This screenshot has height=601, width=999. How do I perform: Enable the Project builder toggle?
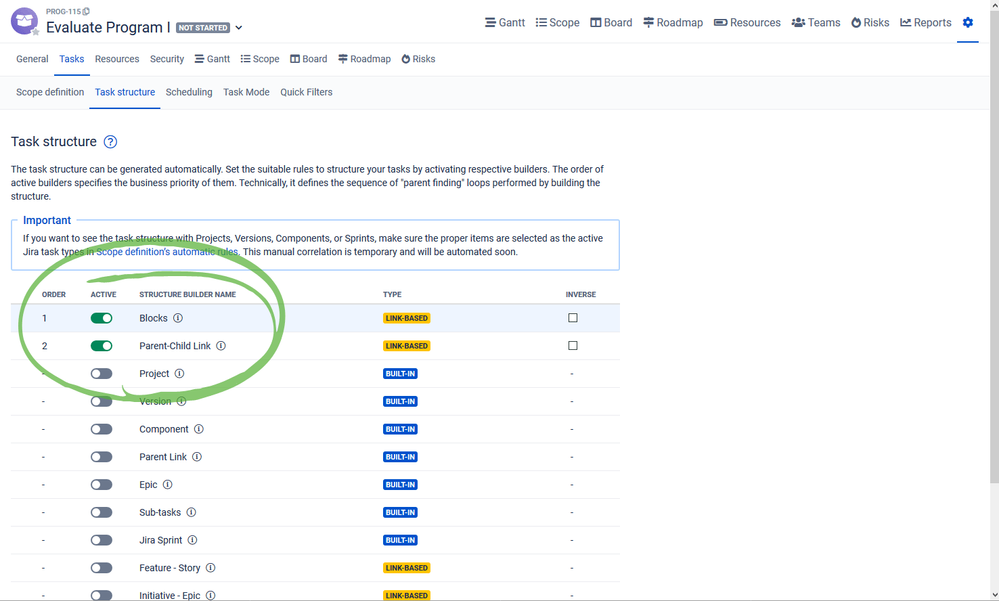point(101,373)
